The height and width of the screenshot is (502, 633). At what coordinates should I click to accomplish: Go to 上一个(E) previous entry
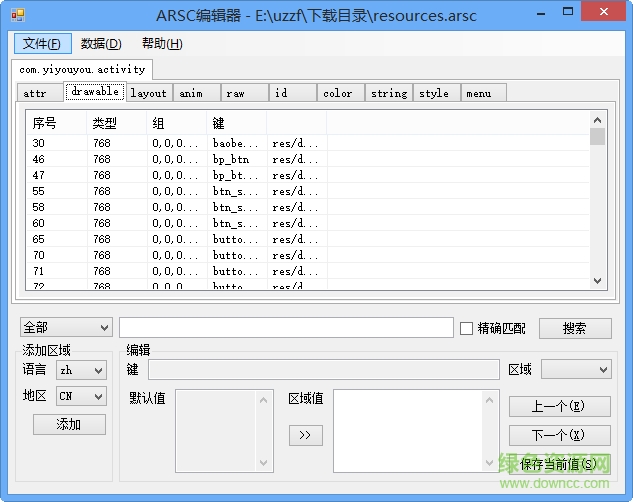click(558, 406)
